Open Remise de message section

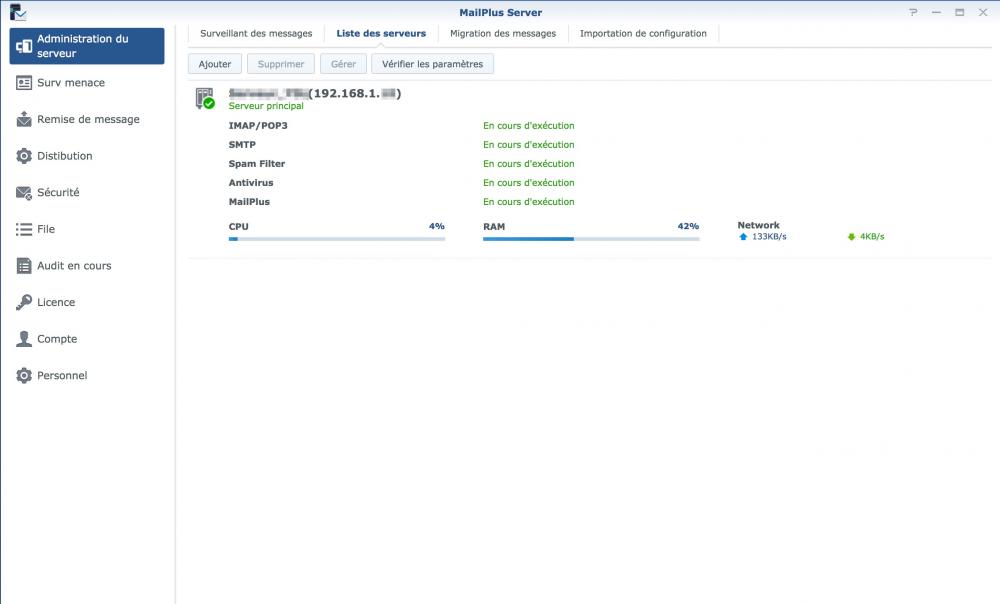87,119
